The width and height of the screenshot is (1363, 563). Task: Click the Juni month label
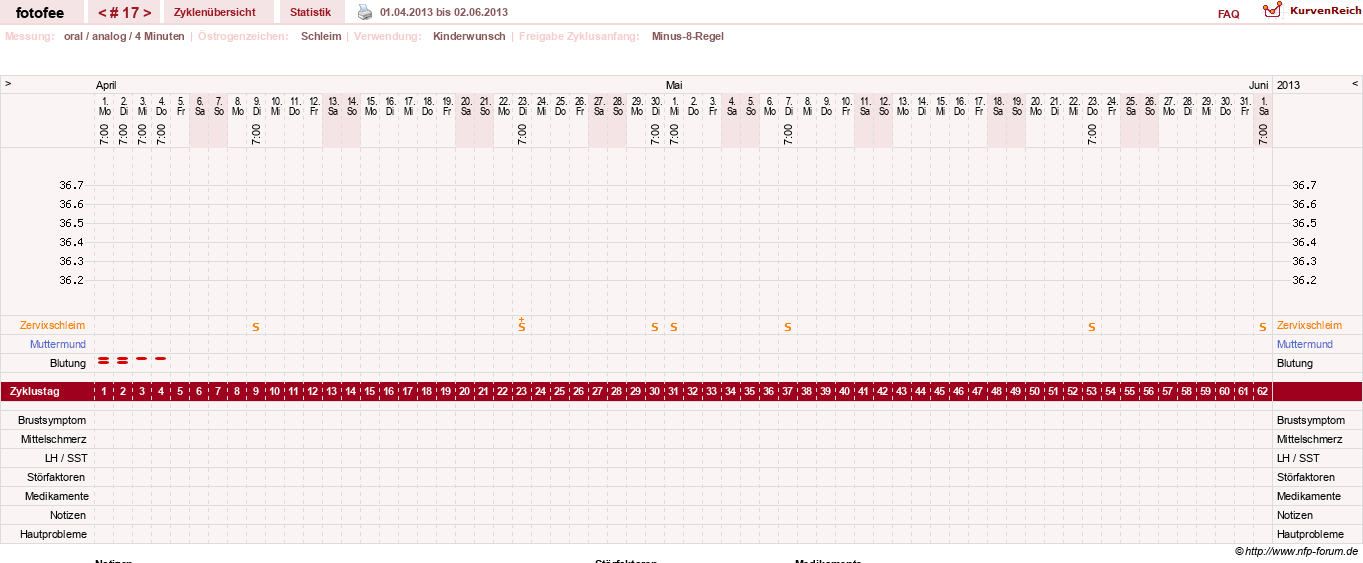click(x=1259, y=85)
